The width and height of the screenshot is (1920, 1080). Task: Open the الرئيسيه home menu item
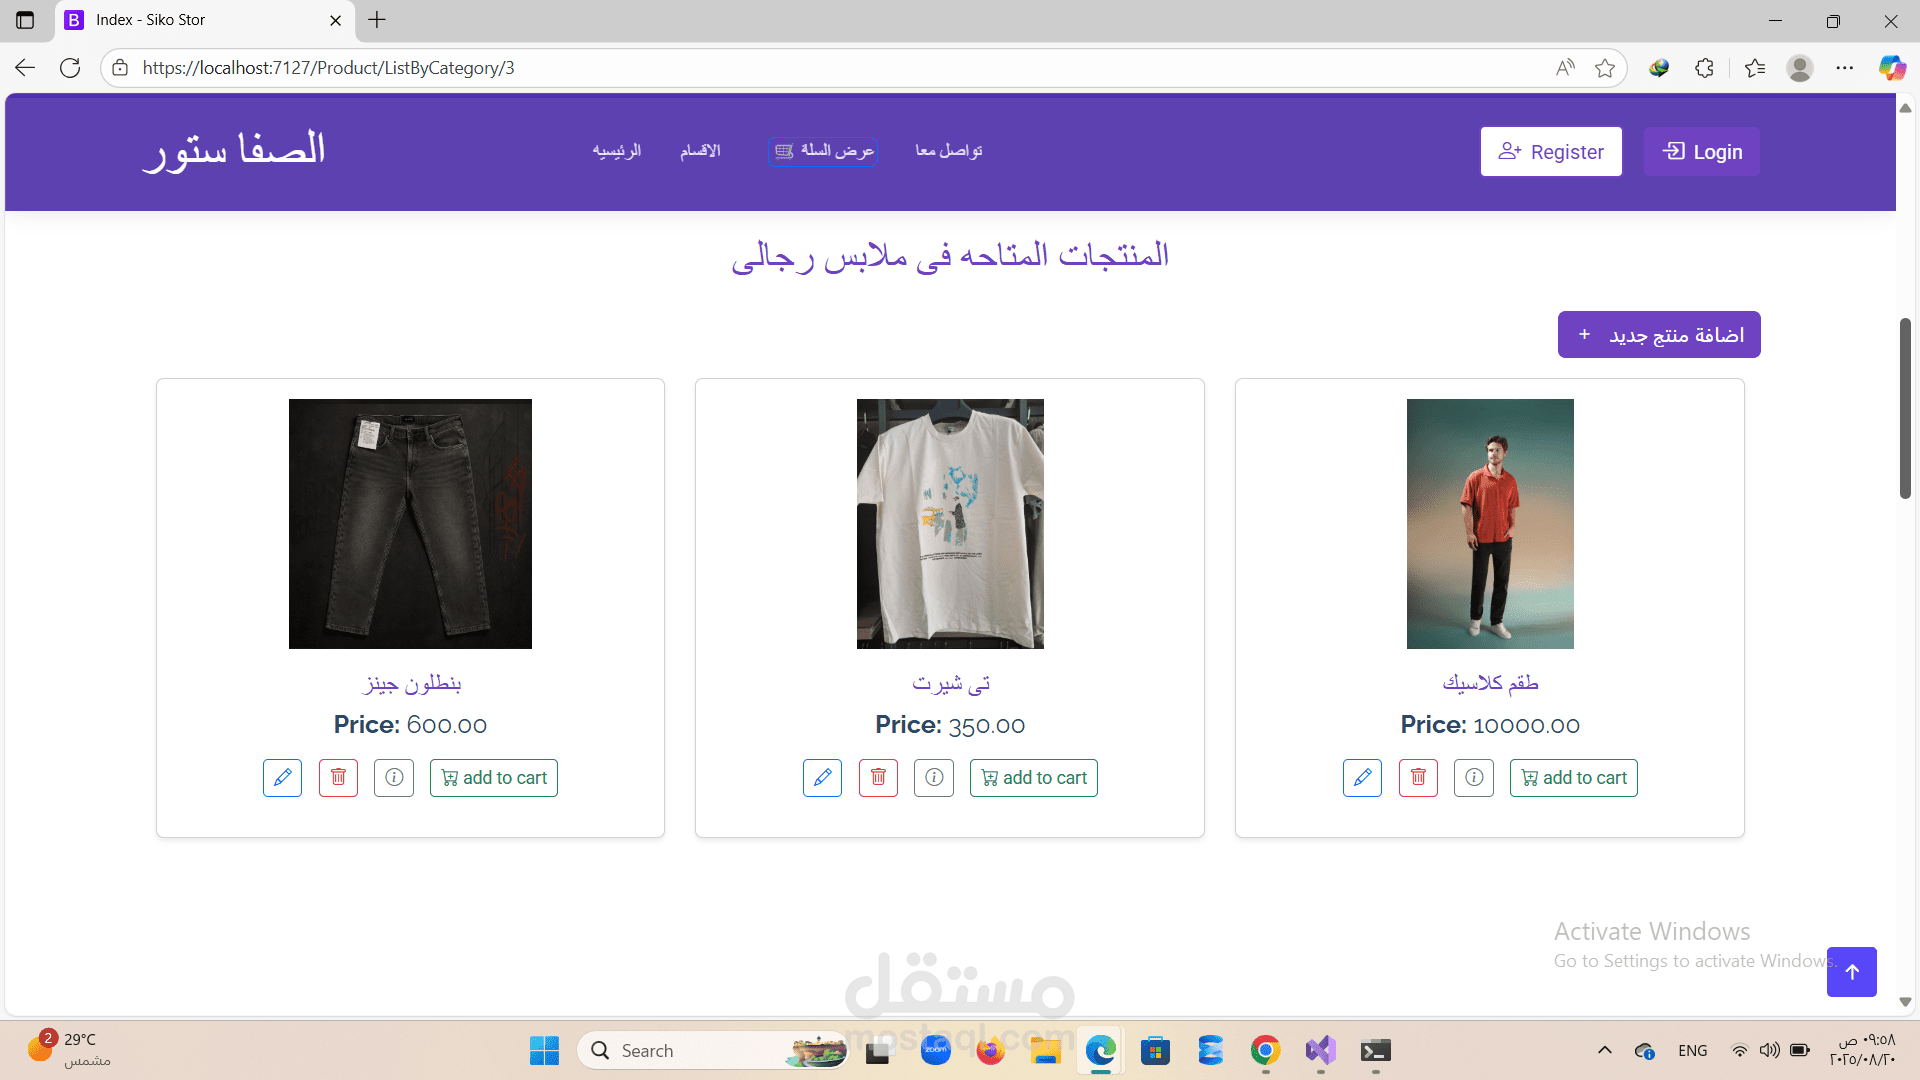pyautogui.click(x=616, y=151)
